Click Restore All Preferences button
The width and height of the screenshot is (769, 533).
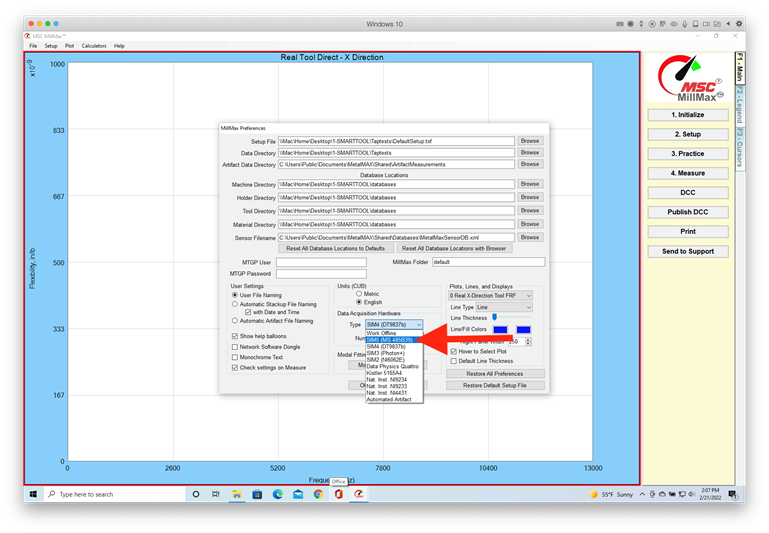click(x=495, y=374)
